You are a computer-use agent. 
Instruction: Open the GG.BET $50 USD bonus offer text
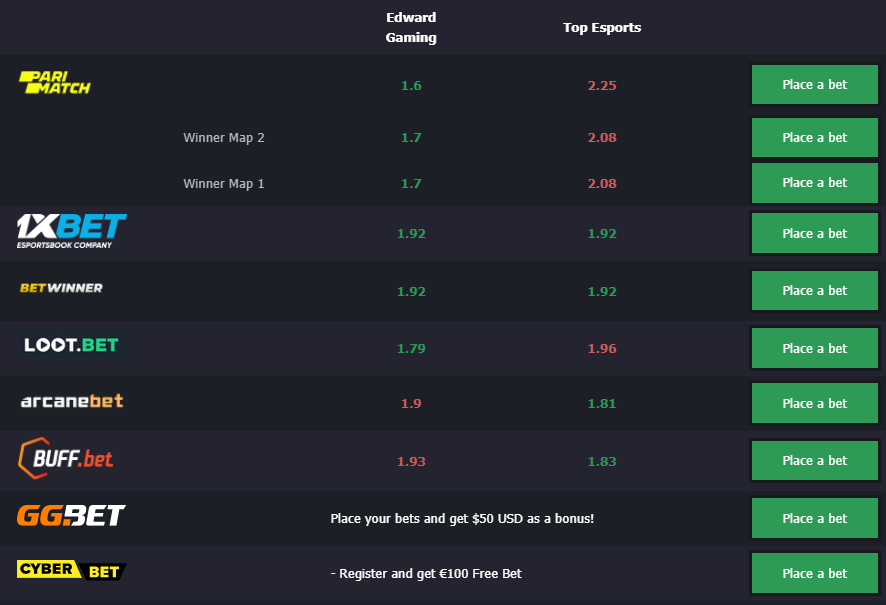pyautogui.click(x=462, y=519)
